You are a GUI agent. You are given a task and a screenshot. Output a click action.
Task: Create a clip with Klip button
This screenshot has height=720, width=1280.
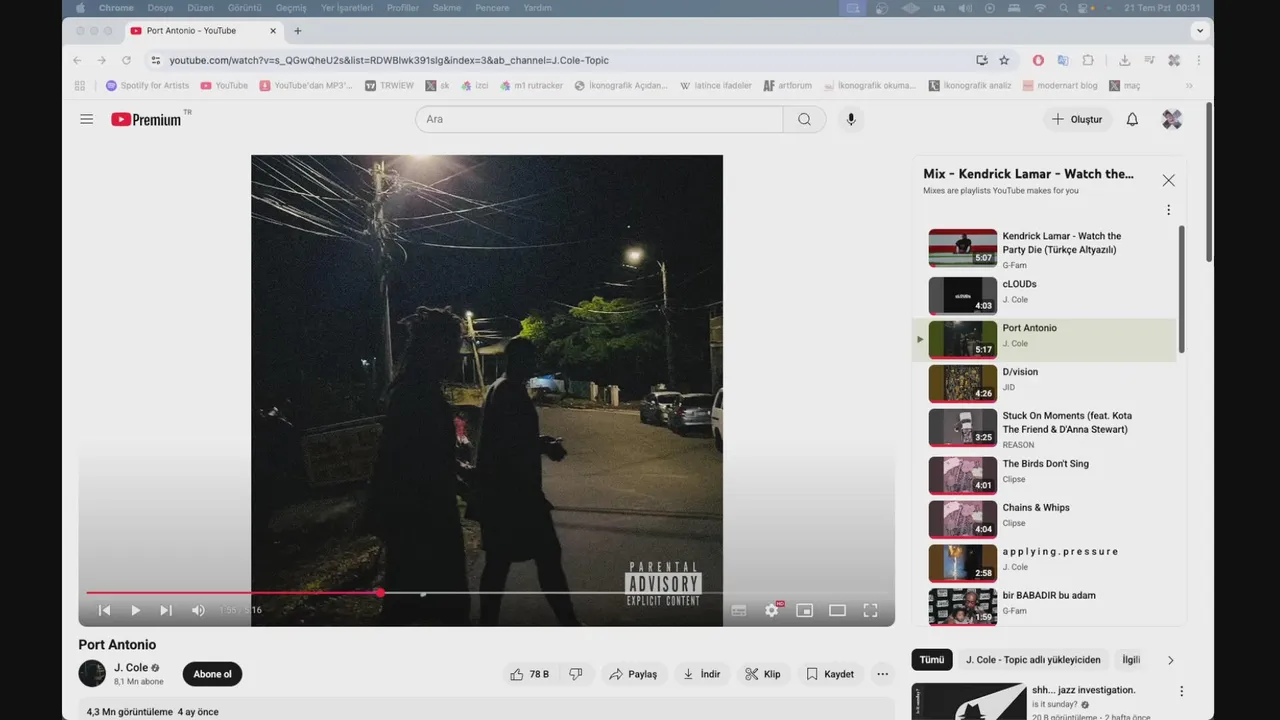pyautogui.click(x=763, y=674)
